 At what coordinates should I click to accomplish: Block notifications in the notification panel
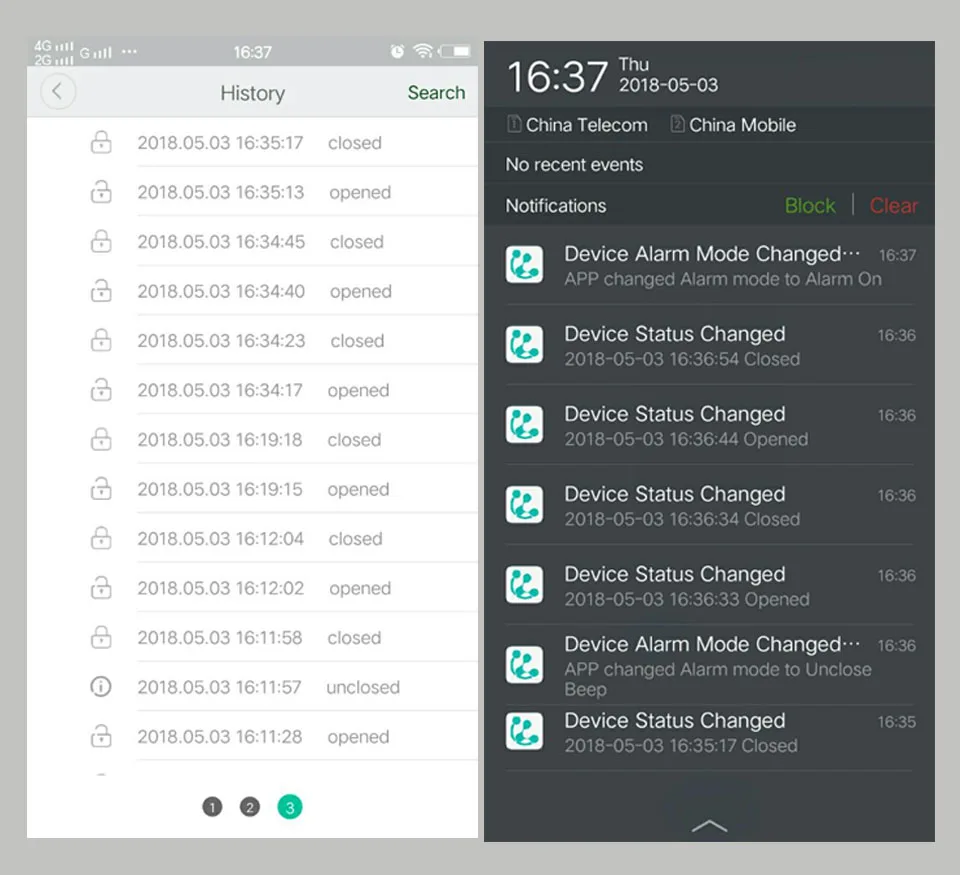pyautogui.click(x=809, y=206)
